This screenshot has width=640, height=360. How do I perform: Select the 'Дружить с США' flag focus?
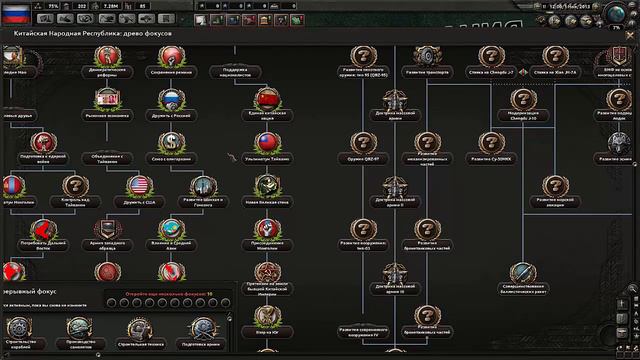[x=139, y=187]
